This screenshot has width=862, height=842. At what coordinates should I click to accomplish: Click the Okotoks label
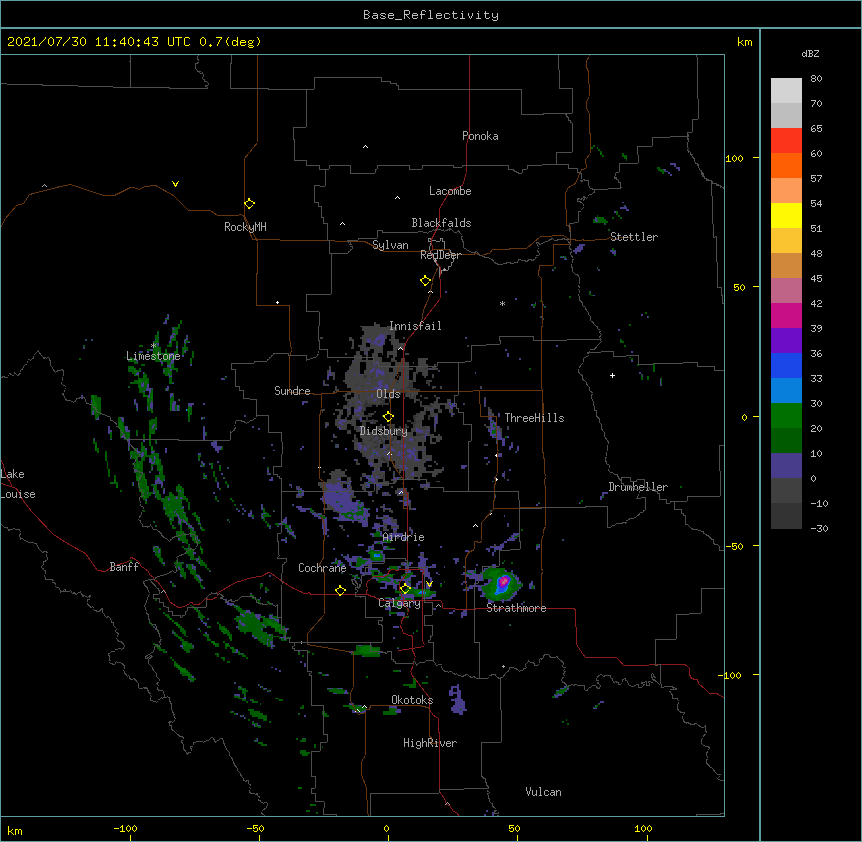click(412, 700)
